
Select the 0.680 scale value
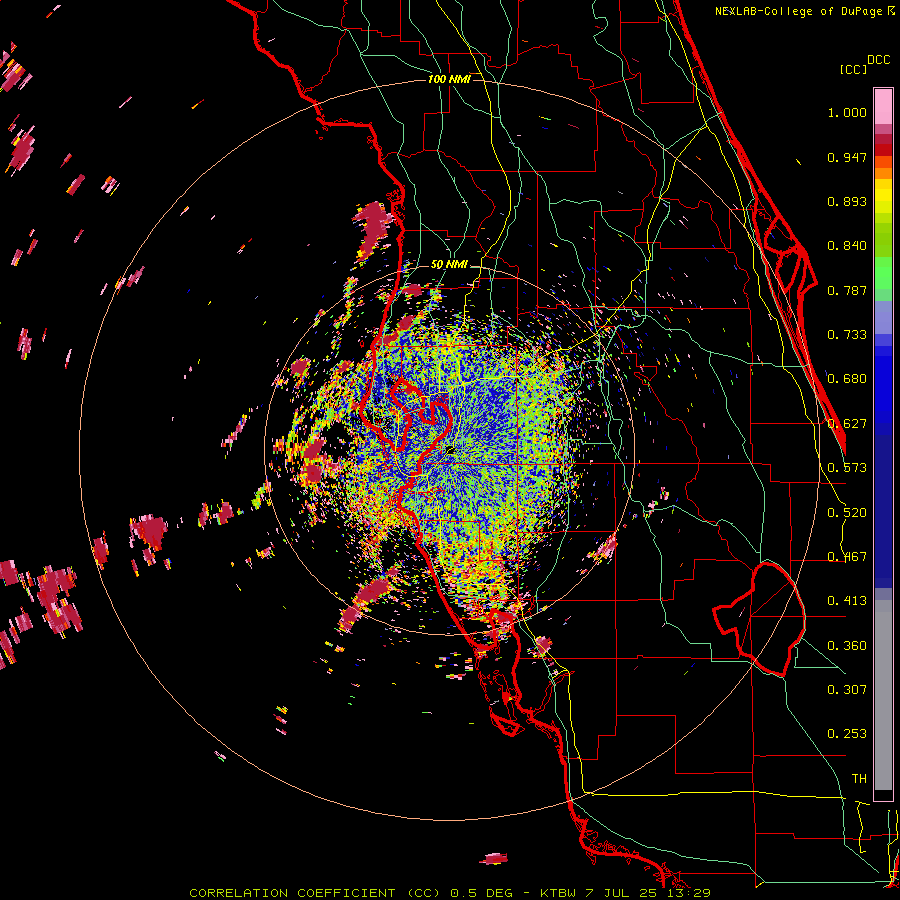point(847,379)
